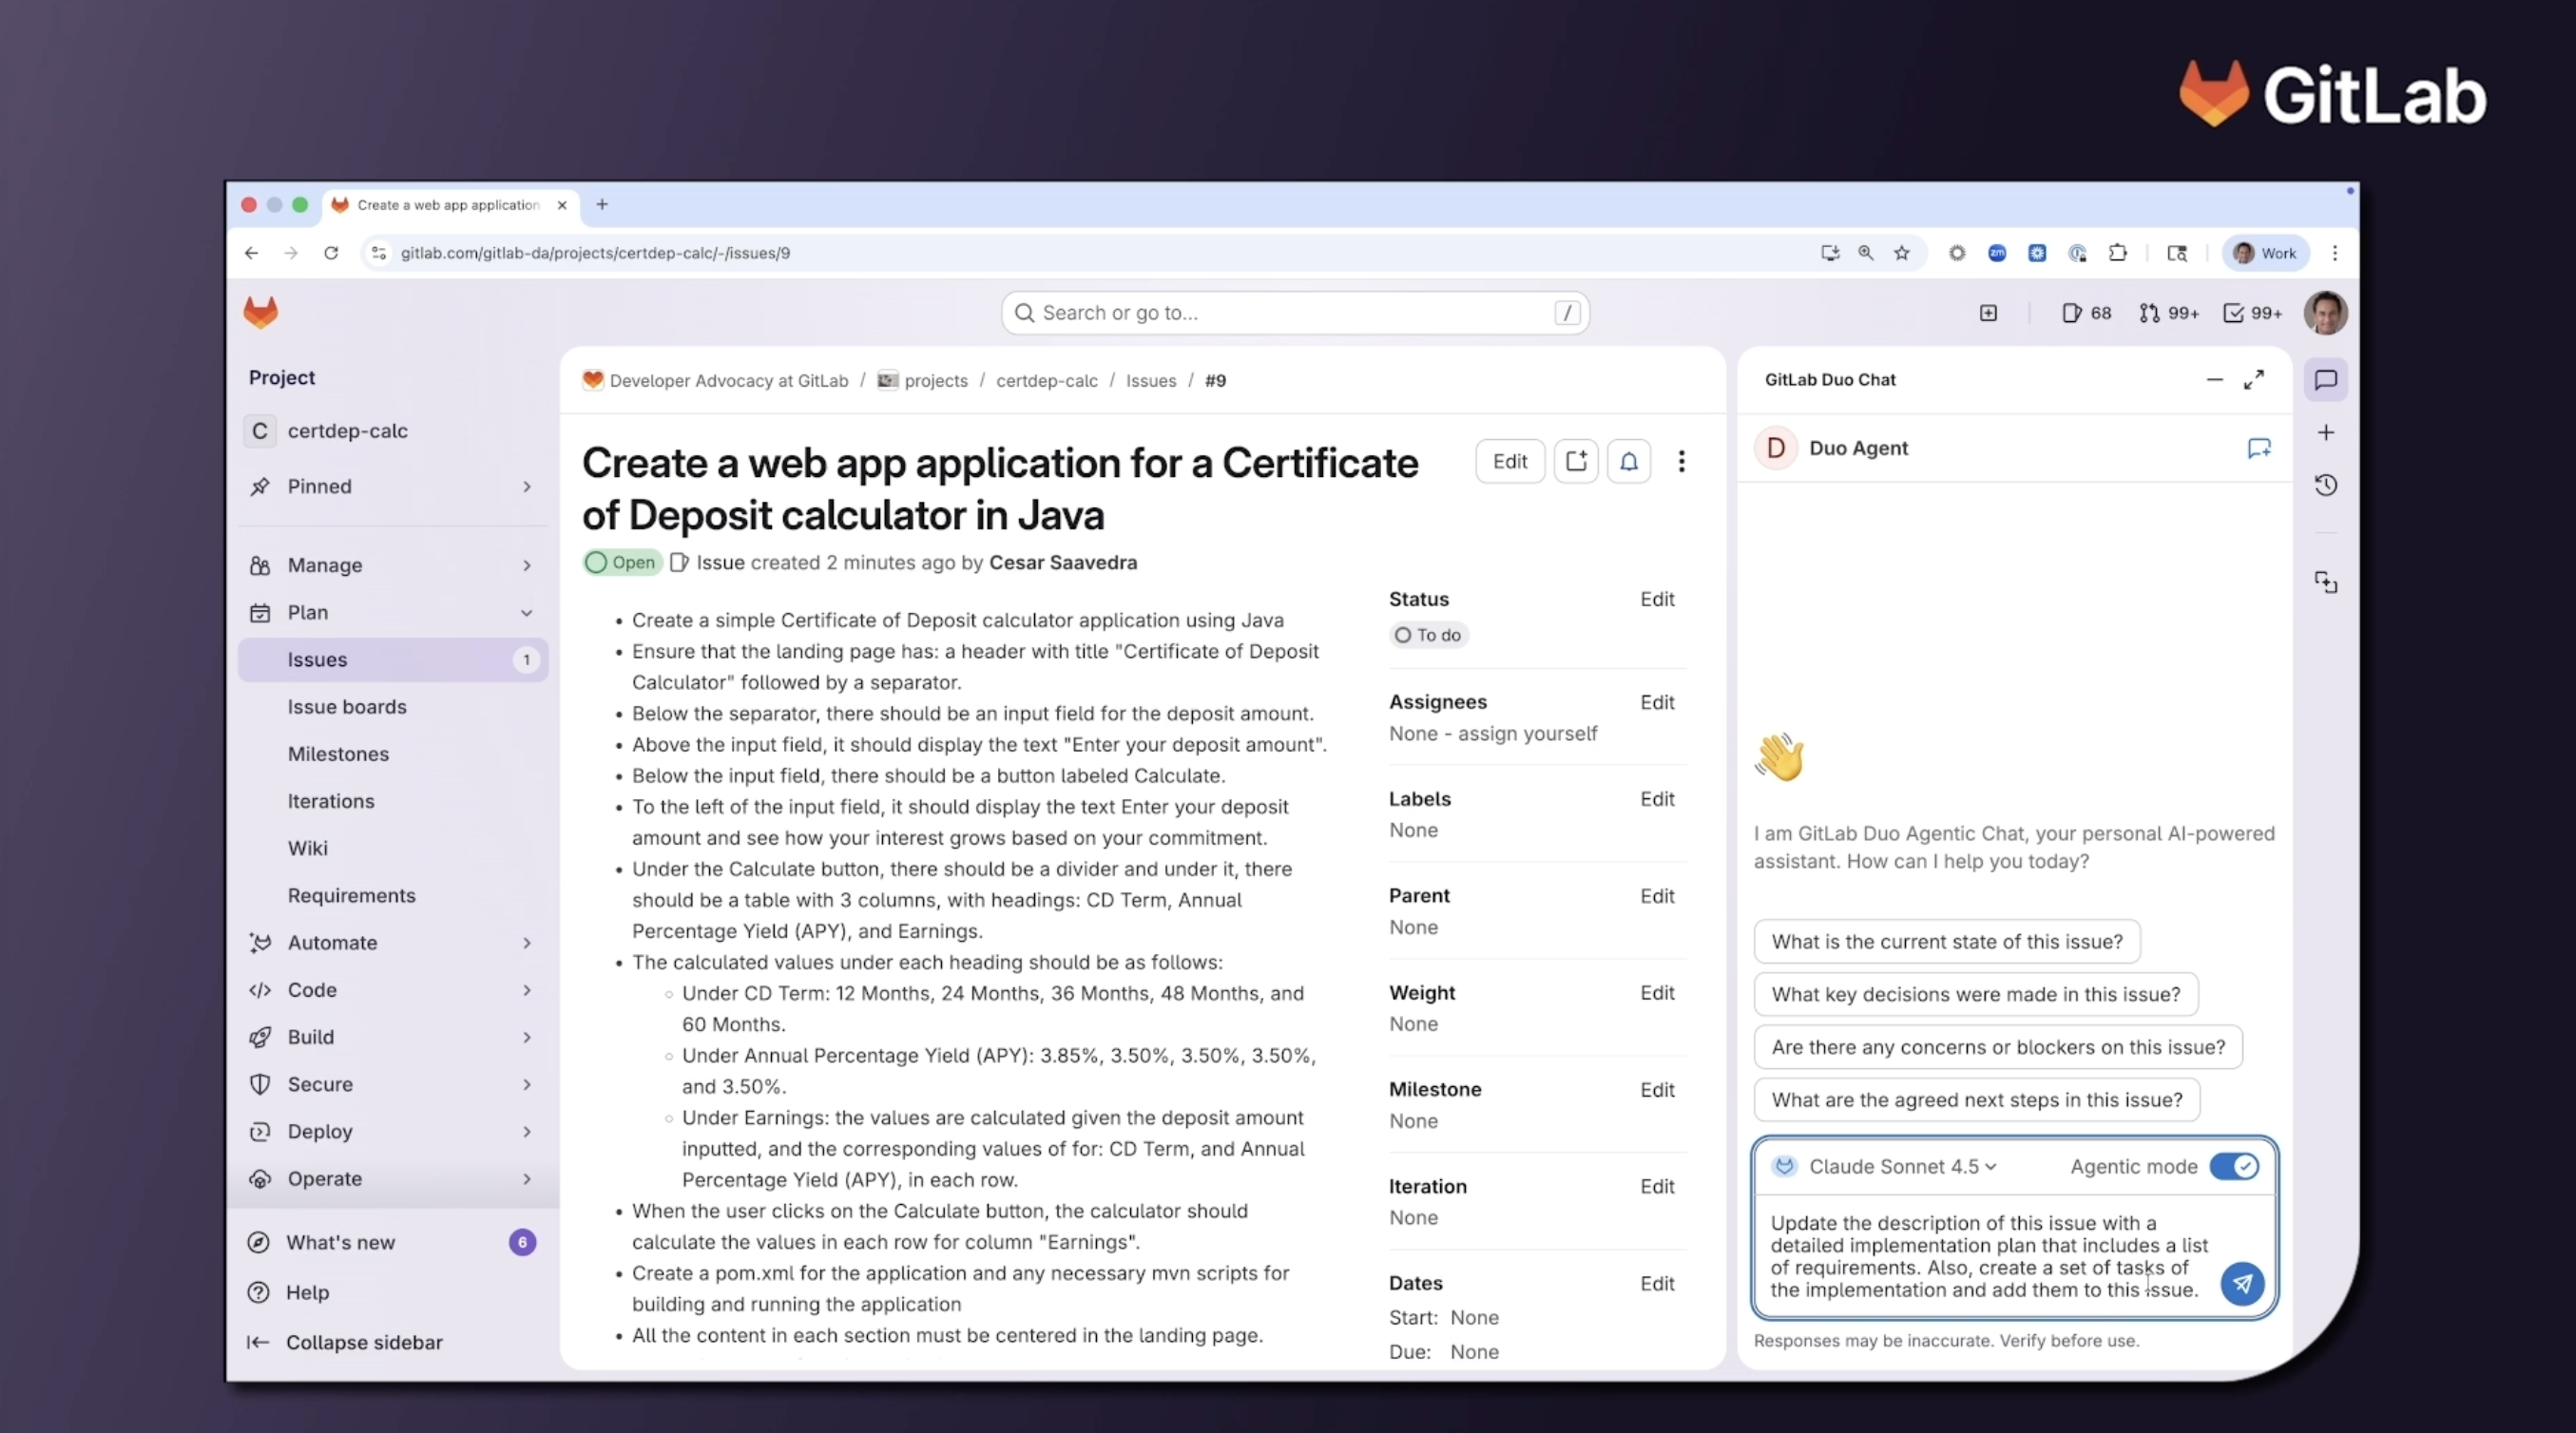The image size is (2576, 1433).
Task: Select Milestones in the sidebar
Action: [x=338, y=754]
